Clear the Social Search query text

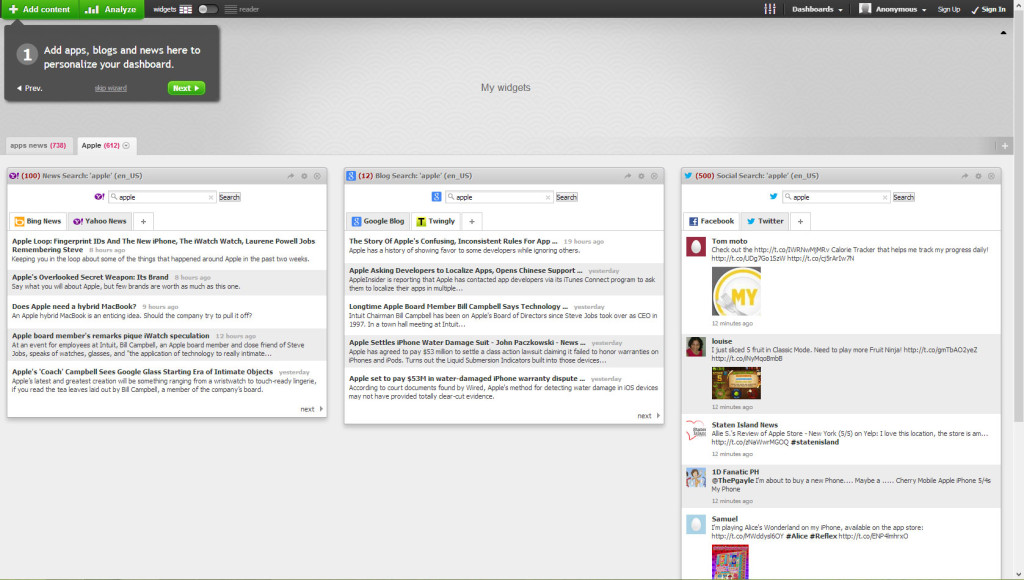(885, 197)
